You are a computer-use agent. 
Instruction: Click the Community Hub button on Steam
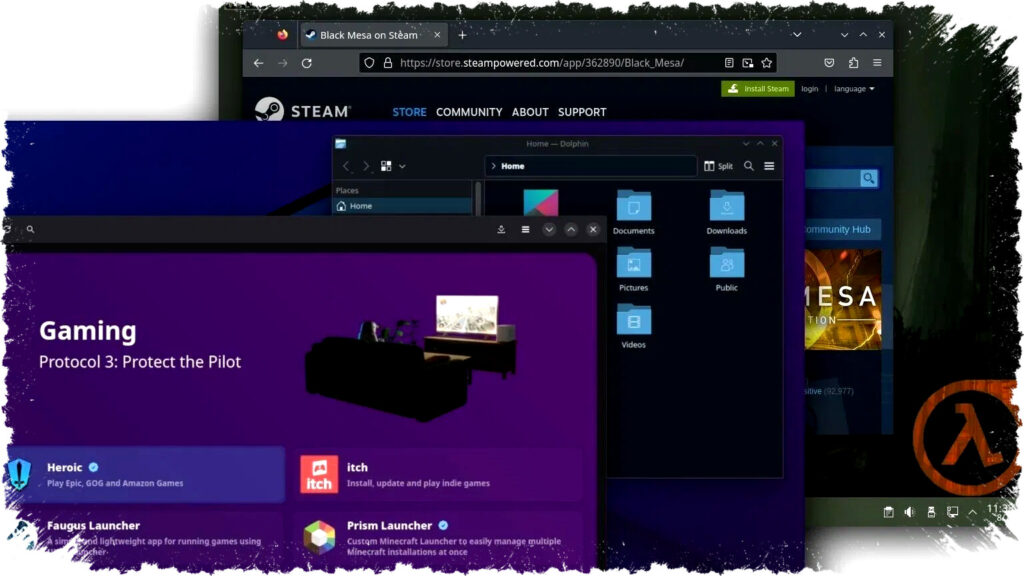840,229
